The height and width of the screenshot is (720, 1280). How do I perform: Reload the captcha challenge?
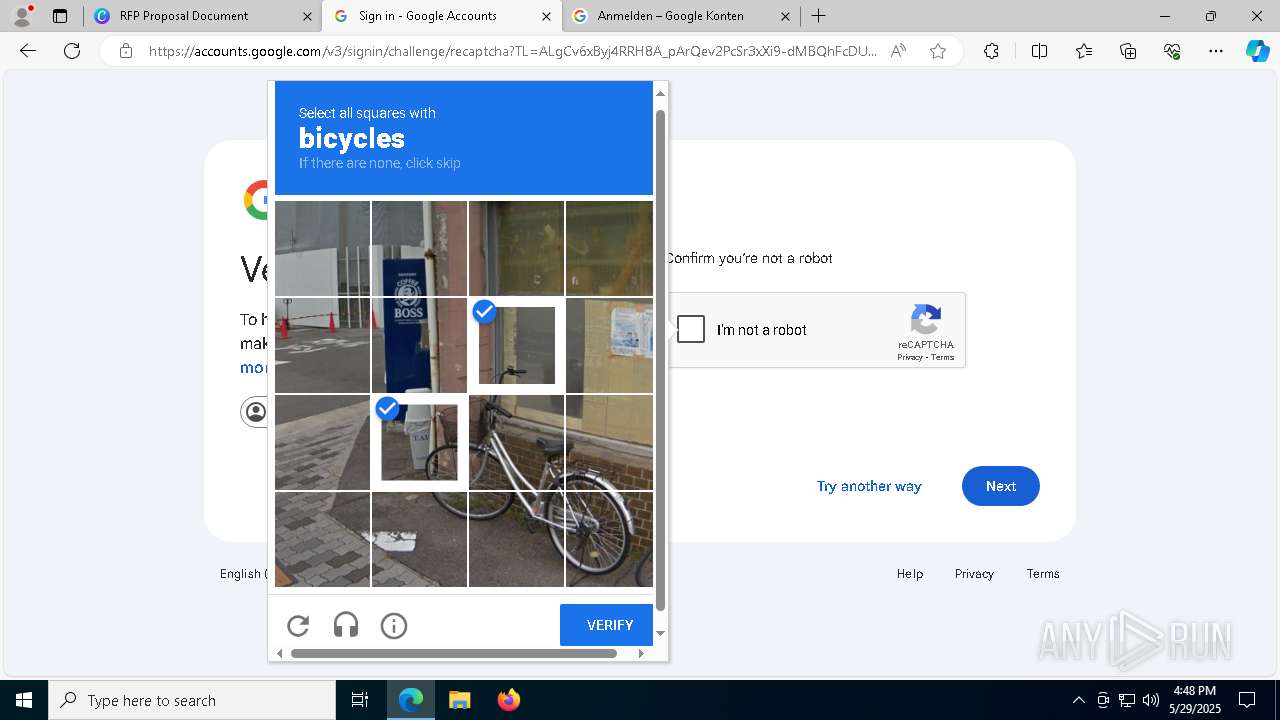[298, 626]
